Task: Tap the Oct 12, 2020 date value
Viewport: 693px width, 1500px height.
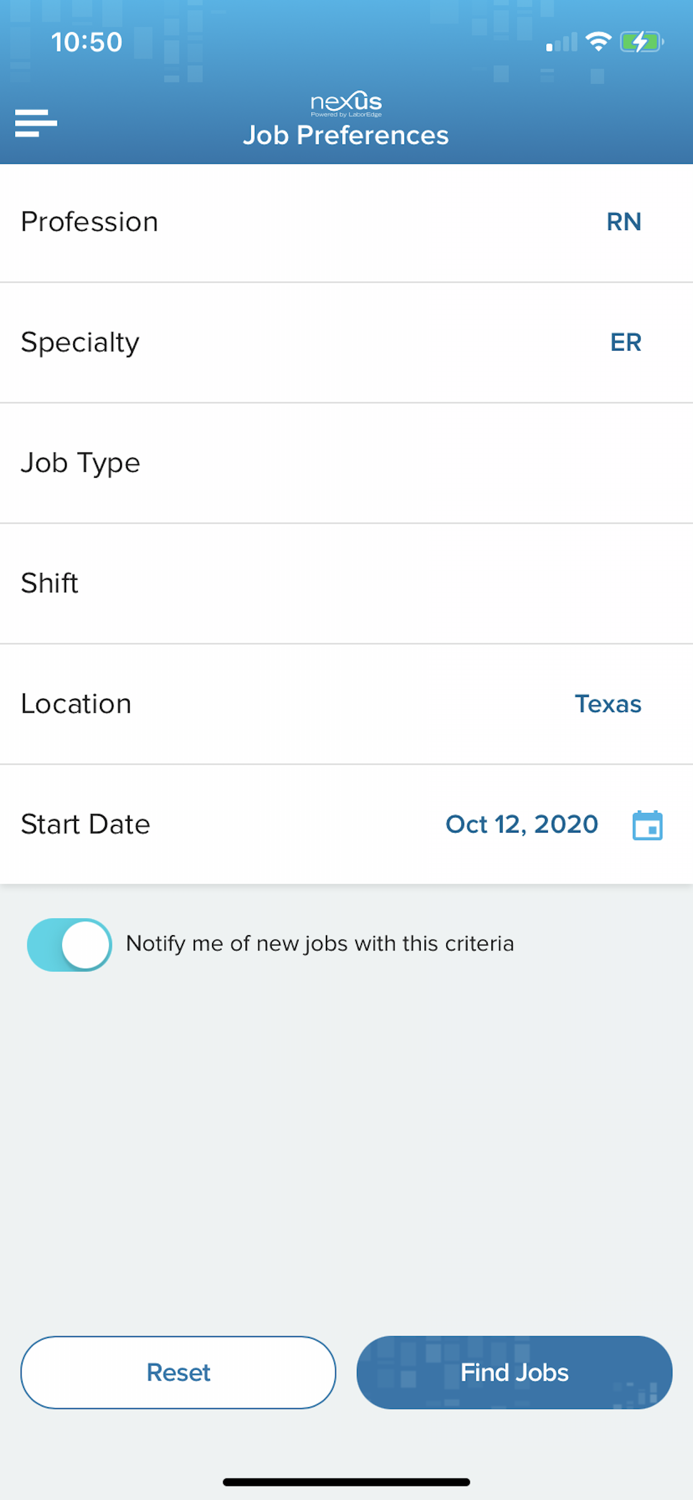Action: point(521,825)
